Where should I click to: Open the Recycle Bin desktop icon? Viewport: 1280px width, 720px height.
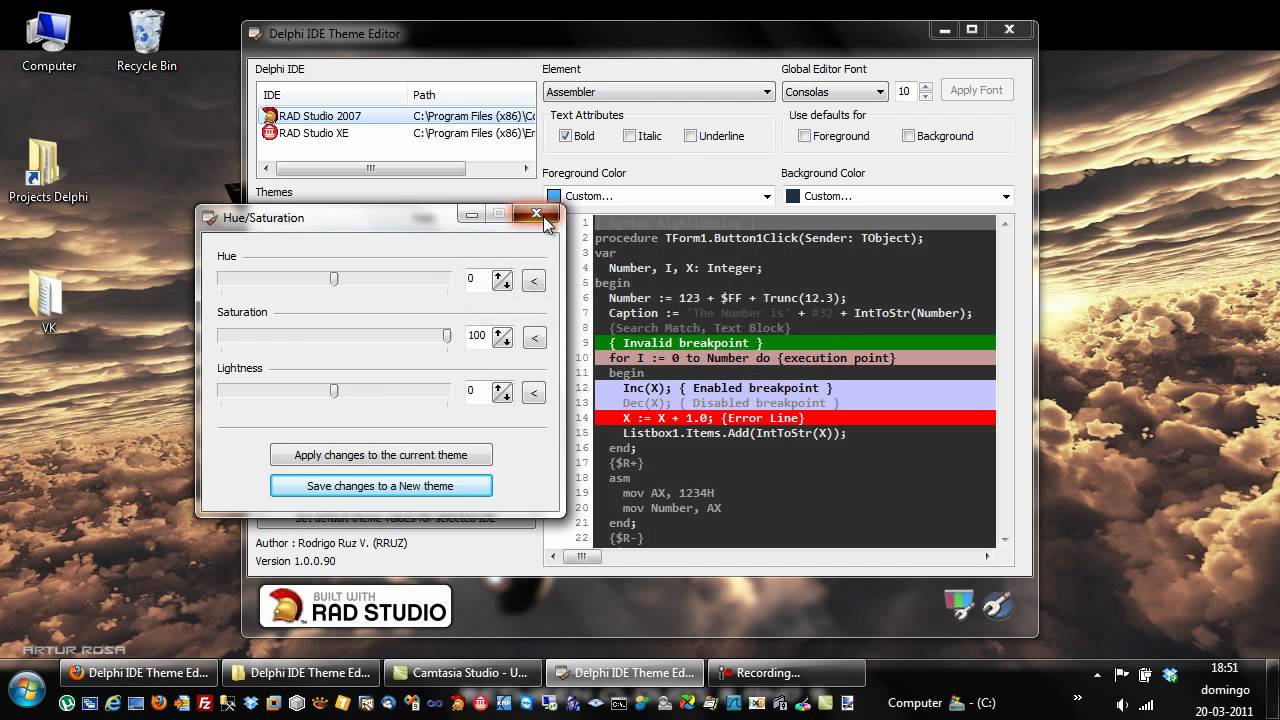[147, 43]
